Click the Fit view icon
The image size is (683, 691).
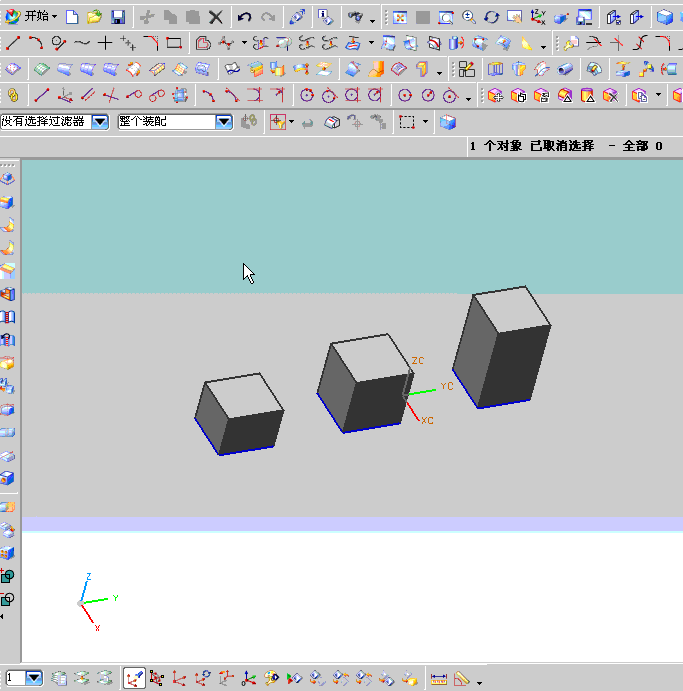click(400, 17)
